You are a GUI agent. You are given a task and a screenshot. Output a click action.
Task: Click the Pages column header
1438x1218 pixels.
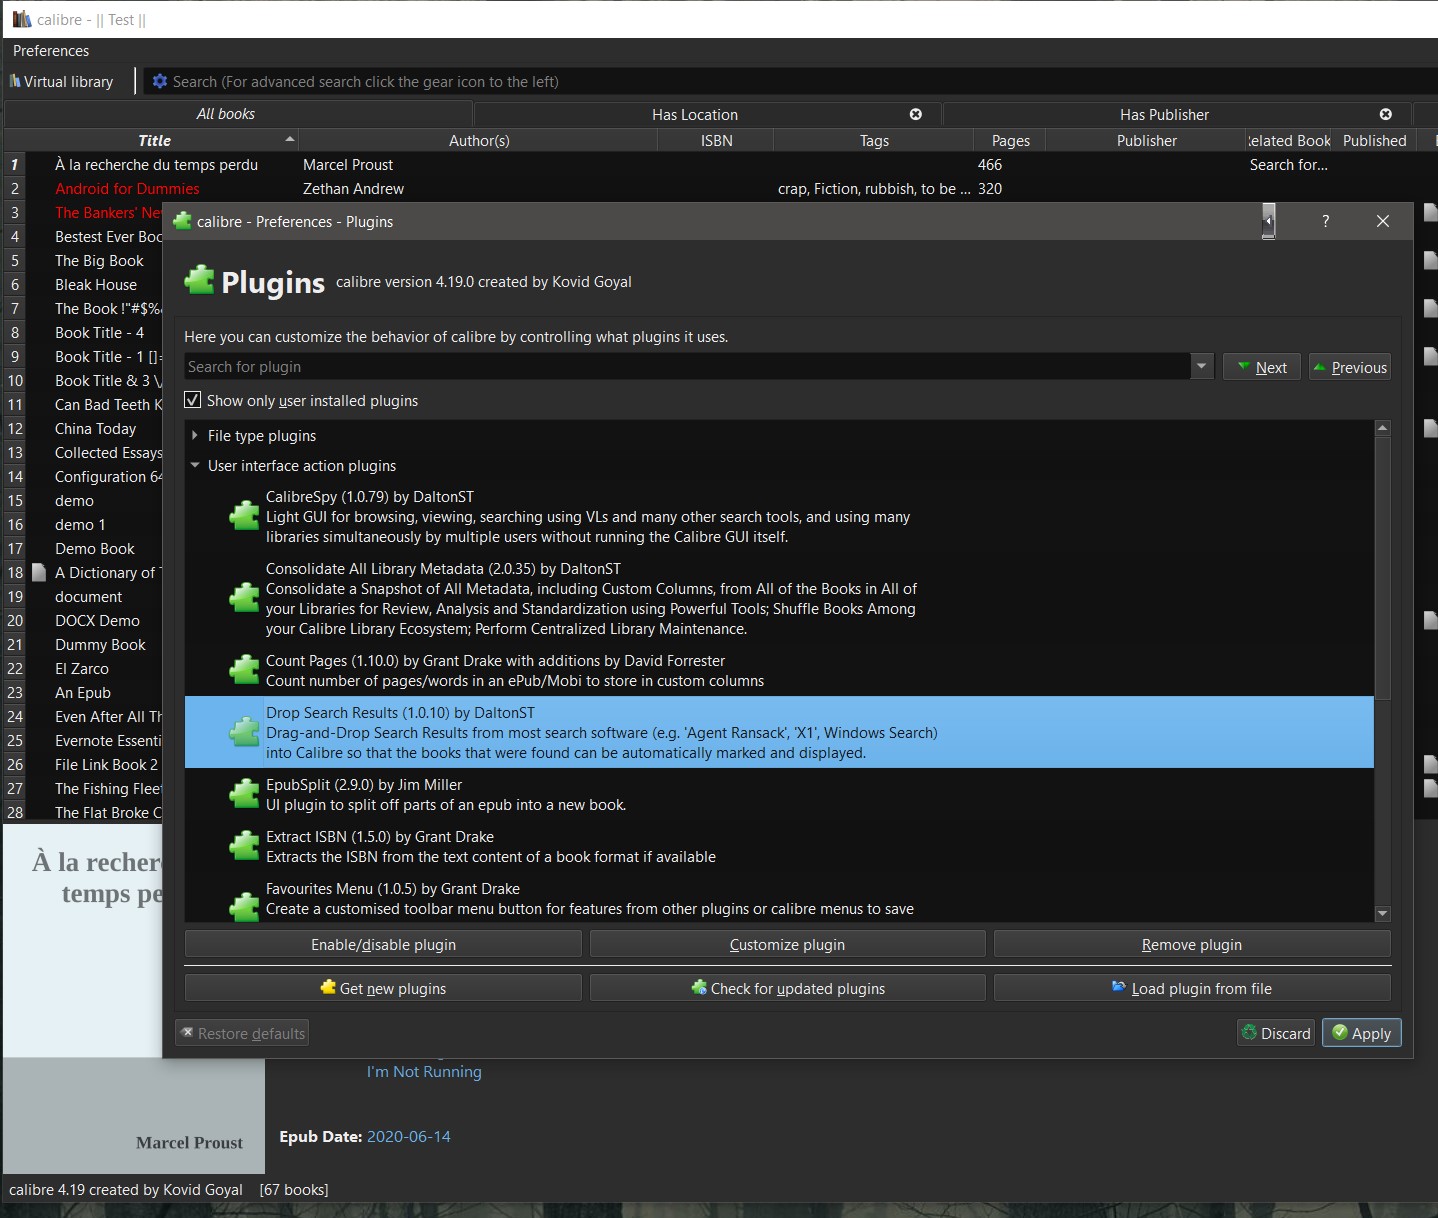tap(1010, 140)
